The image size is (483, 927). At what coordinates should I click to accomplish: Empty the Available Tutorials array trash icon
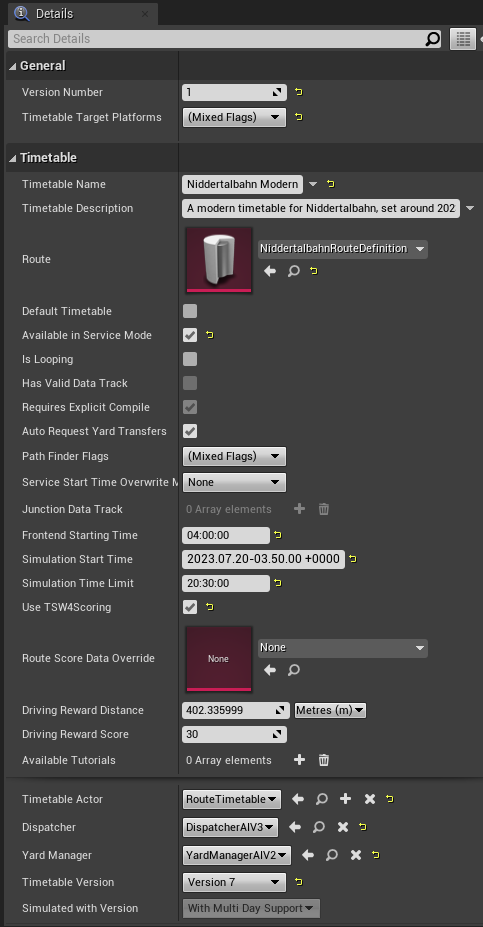click(323, 760)
